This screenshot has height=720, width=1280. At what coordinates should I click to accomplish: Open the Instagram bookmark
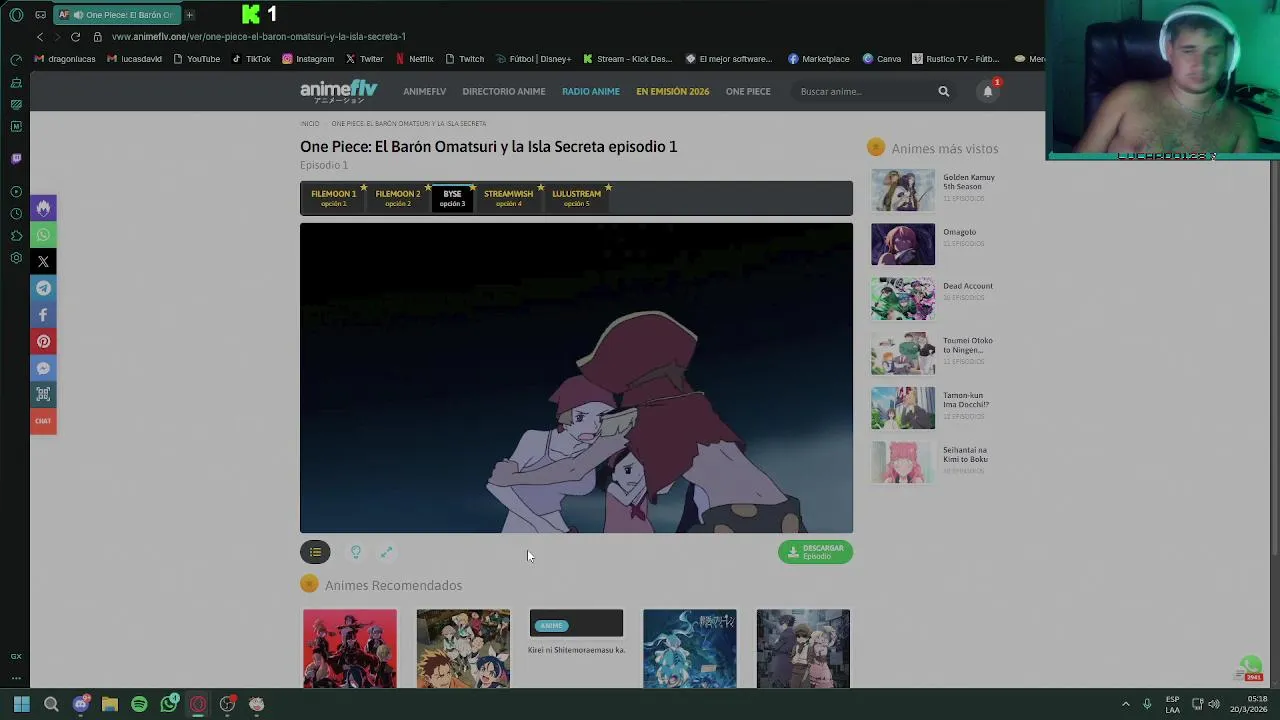pos(308,59)
